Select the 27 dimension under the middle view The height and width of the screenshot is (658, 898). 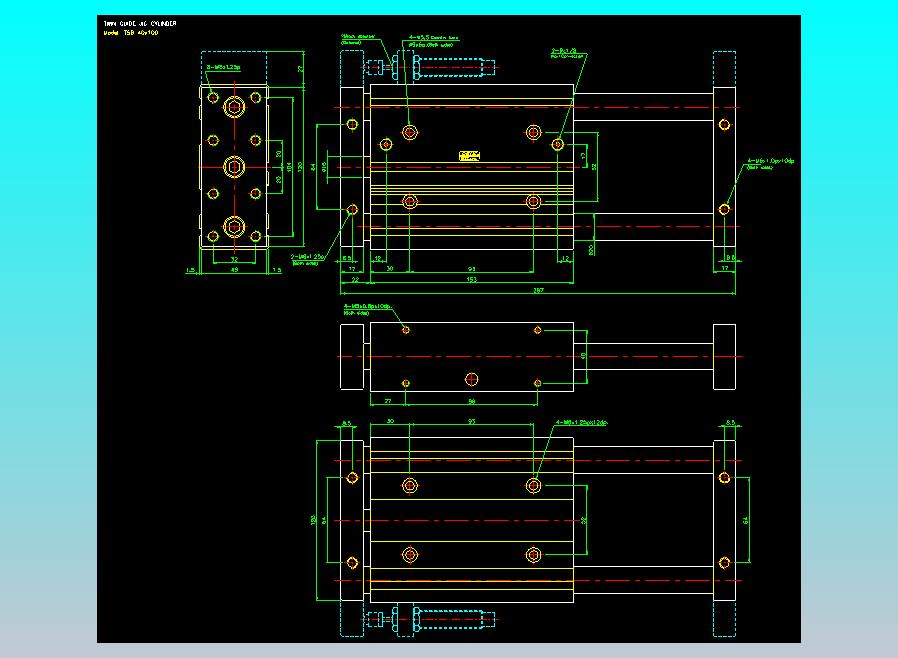(x=387, y=401)
